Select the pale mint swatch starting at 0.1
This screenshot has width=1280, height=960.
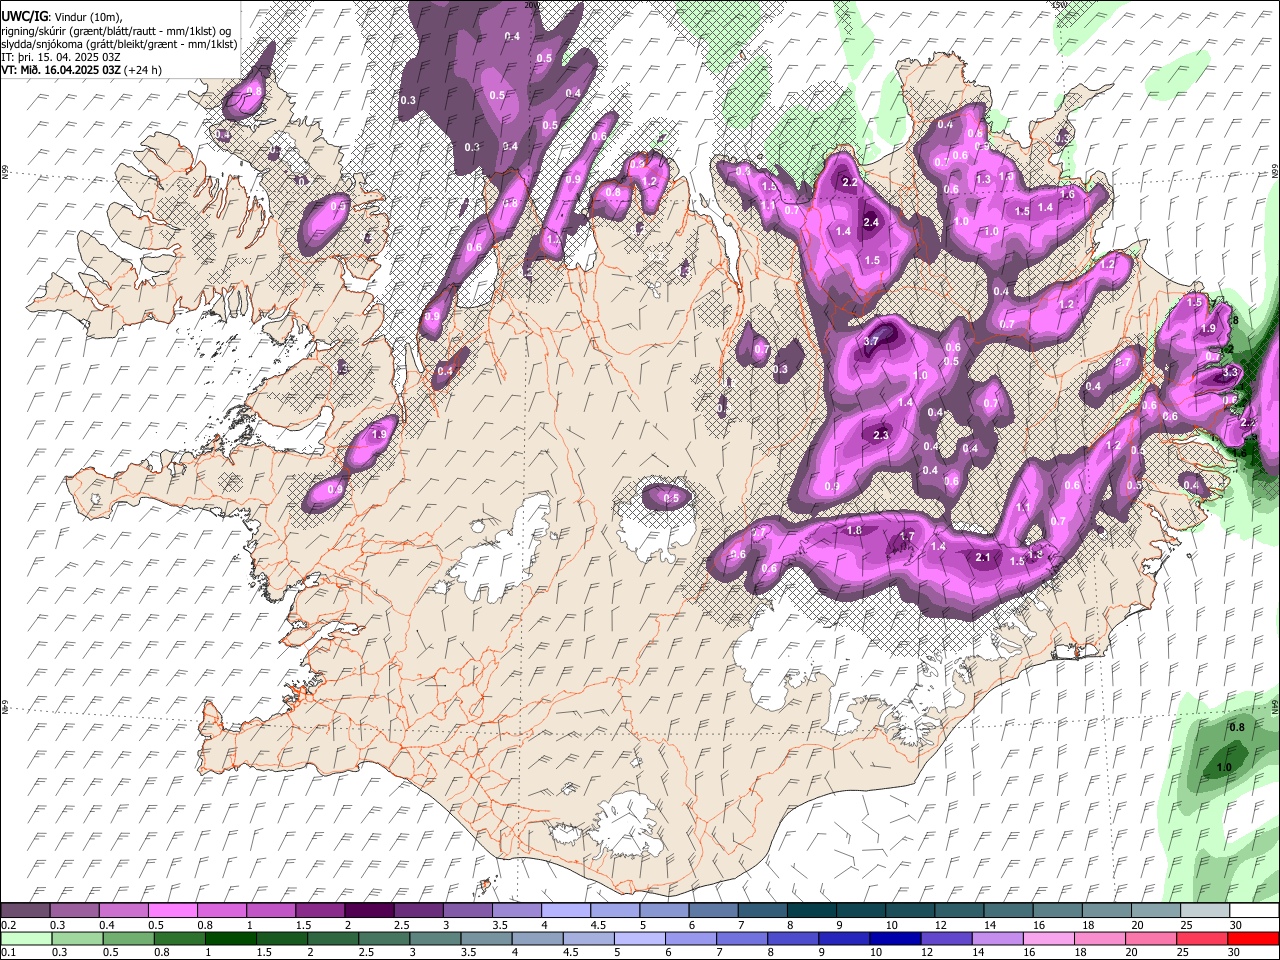pos(26,938)
